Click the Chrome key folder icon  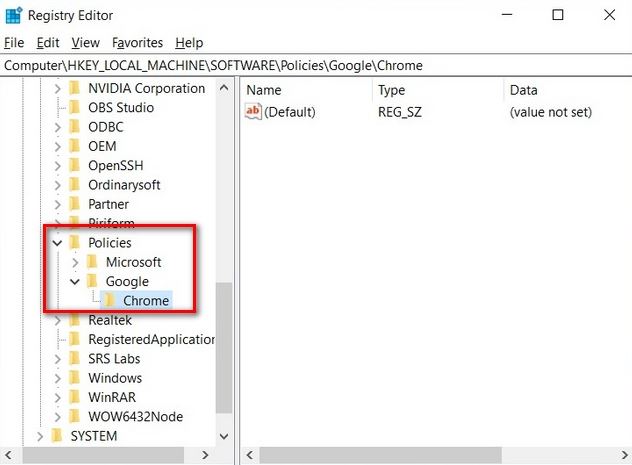pos(109,300)
